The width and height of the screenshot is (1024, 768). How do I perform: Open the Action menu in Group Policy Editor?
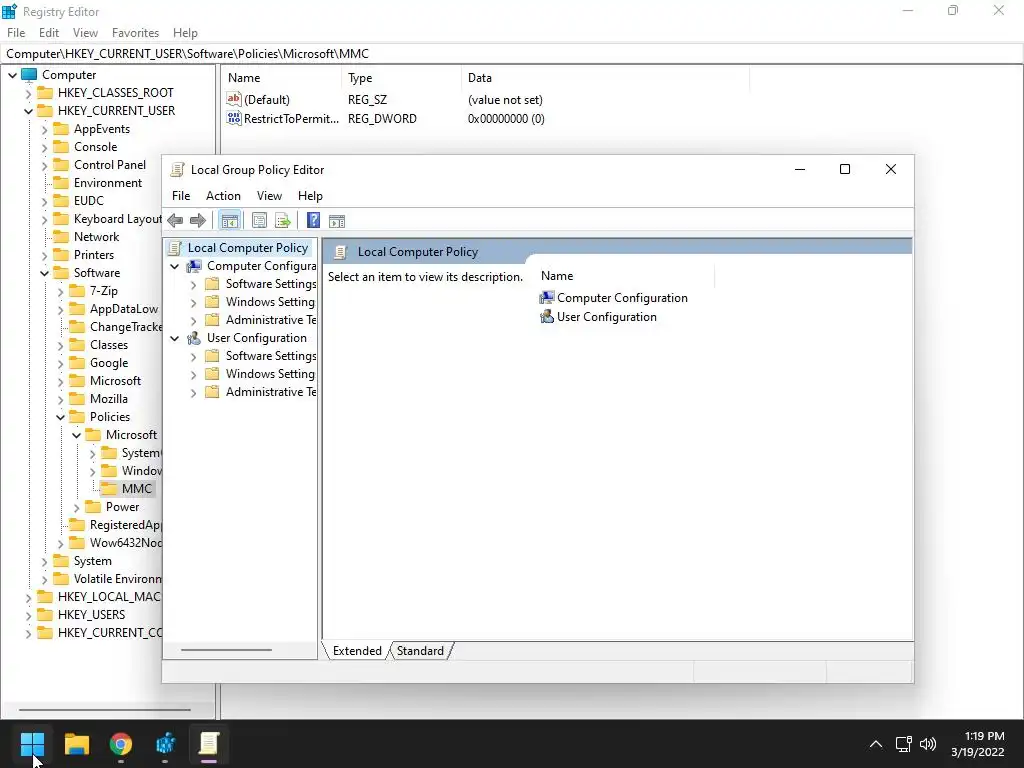[x=223, y=196]
